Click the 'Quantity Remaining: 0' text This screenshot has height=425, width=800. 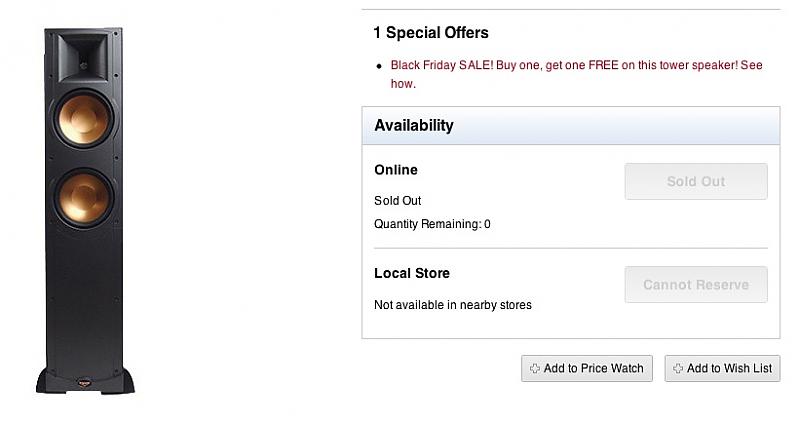(432, 224)
